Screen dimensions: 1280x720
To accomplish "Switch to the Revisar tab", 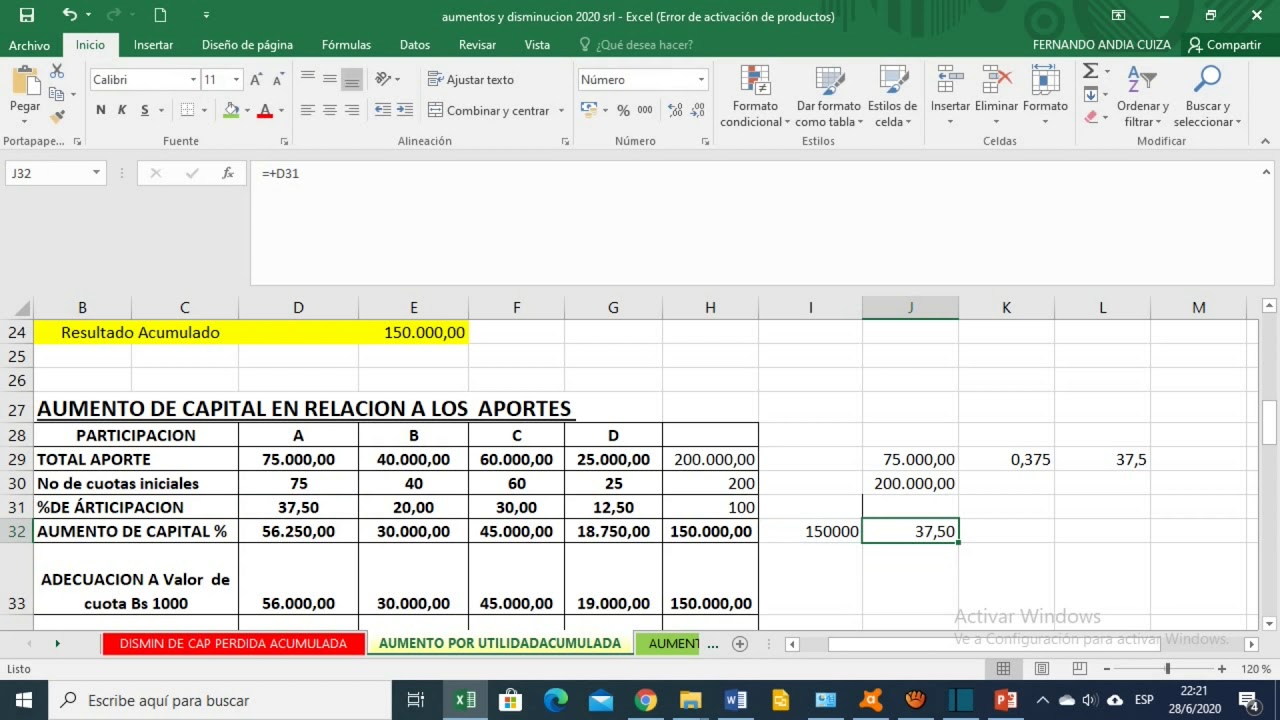I will point(477,45).
